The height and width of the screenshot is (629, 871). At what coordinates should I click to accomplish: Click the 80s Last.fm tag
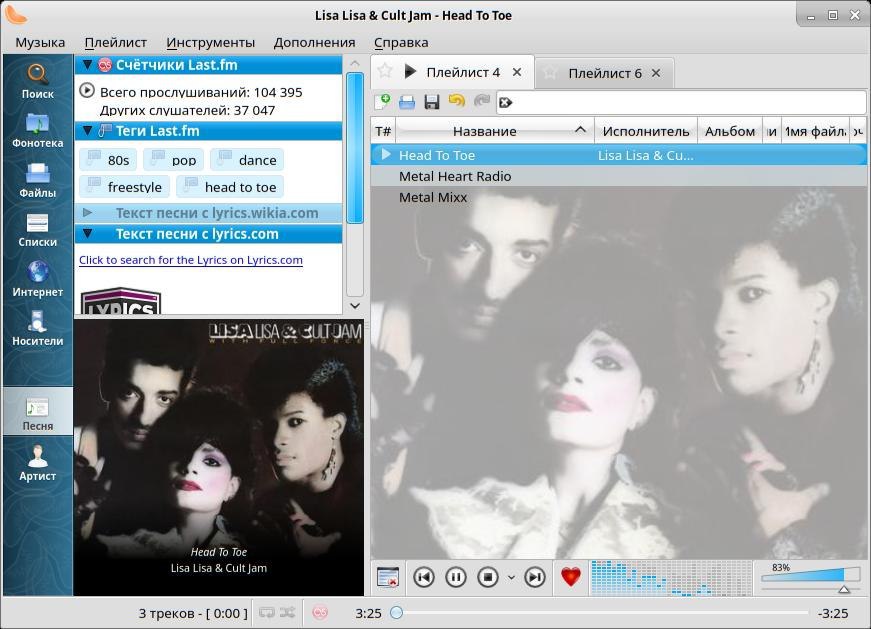click(108, 160)
